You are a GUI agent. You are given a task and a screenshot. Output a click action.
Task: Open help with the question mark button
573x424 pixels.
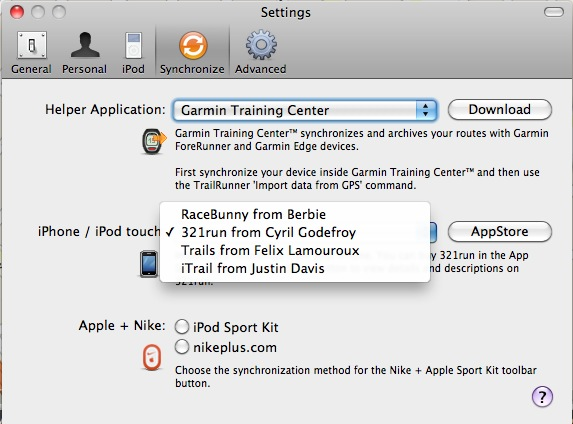(x=542, y=397)
